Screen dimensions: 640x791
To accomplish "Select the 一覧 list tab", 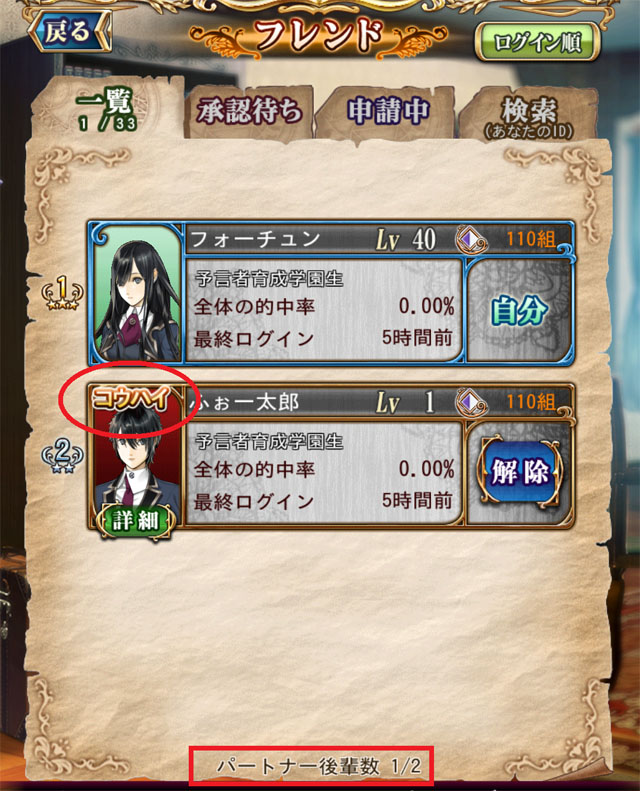I will click(x=107, y=109).
